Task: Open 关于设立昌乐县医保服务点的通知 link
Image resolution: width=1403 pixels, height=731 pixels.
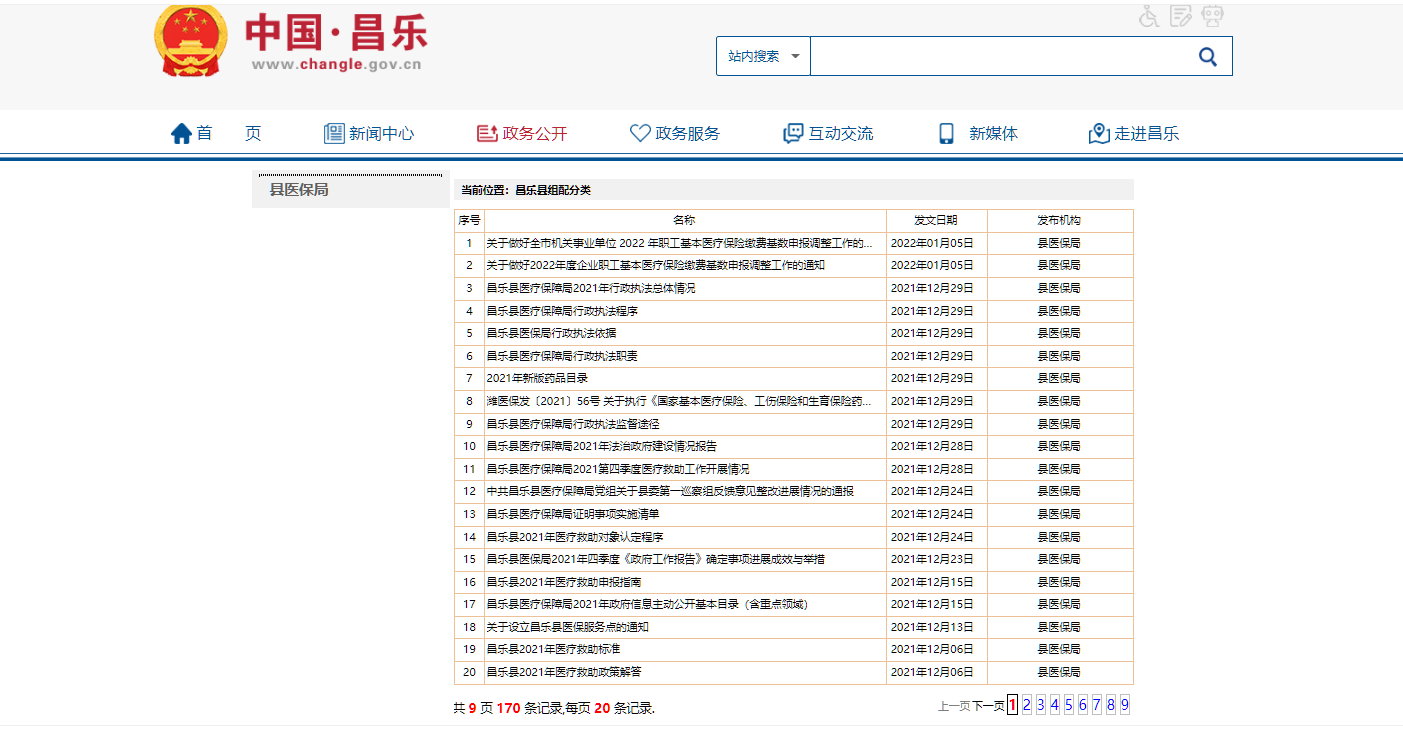Action: point(568,627)
